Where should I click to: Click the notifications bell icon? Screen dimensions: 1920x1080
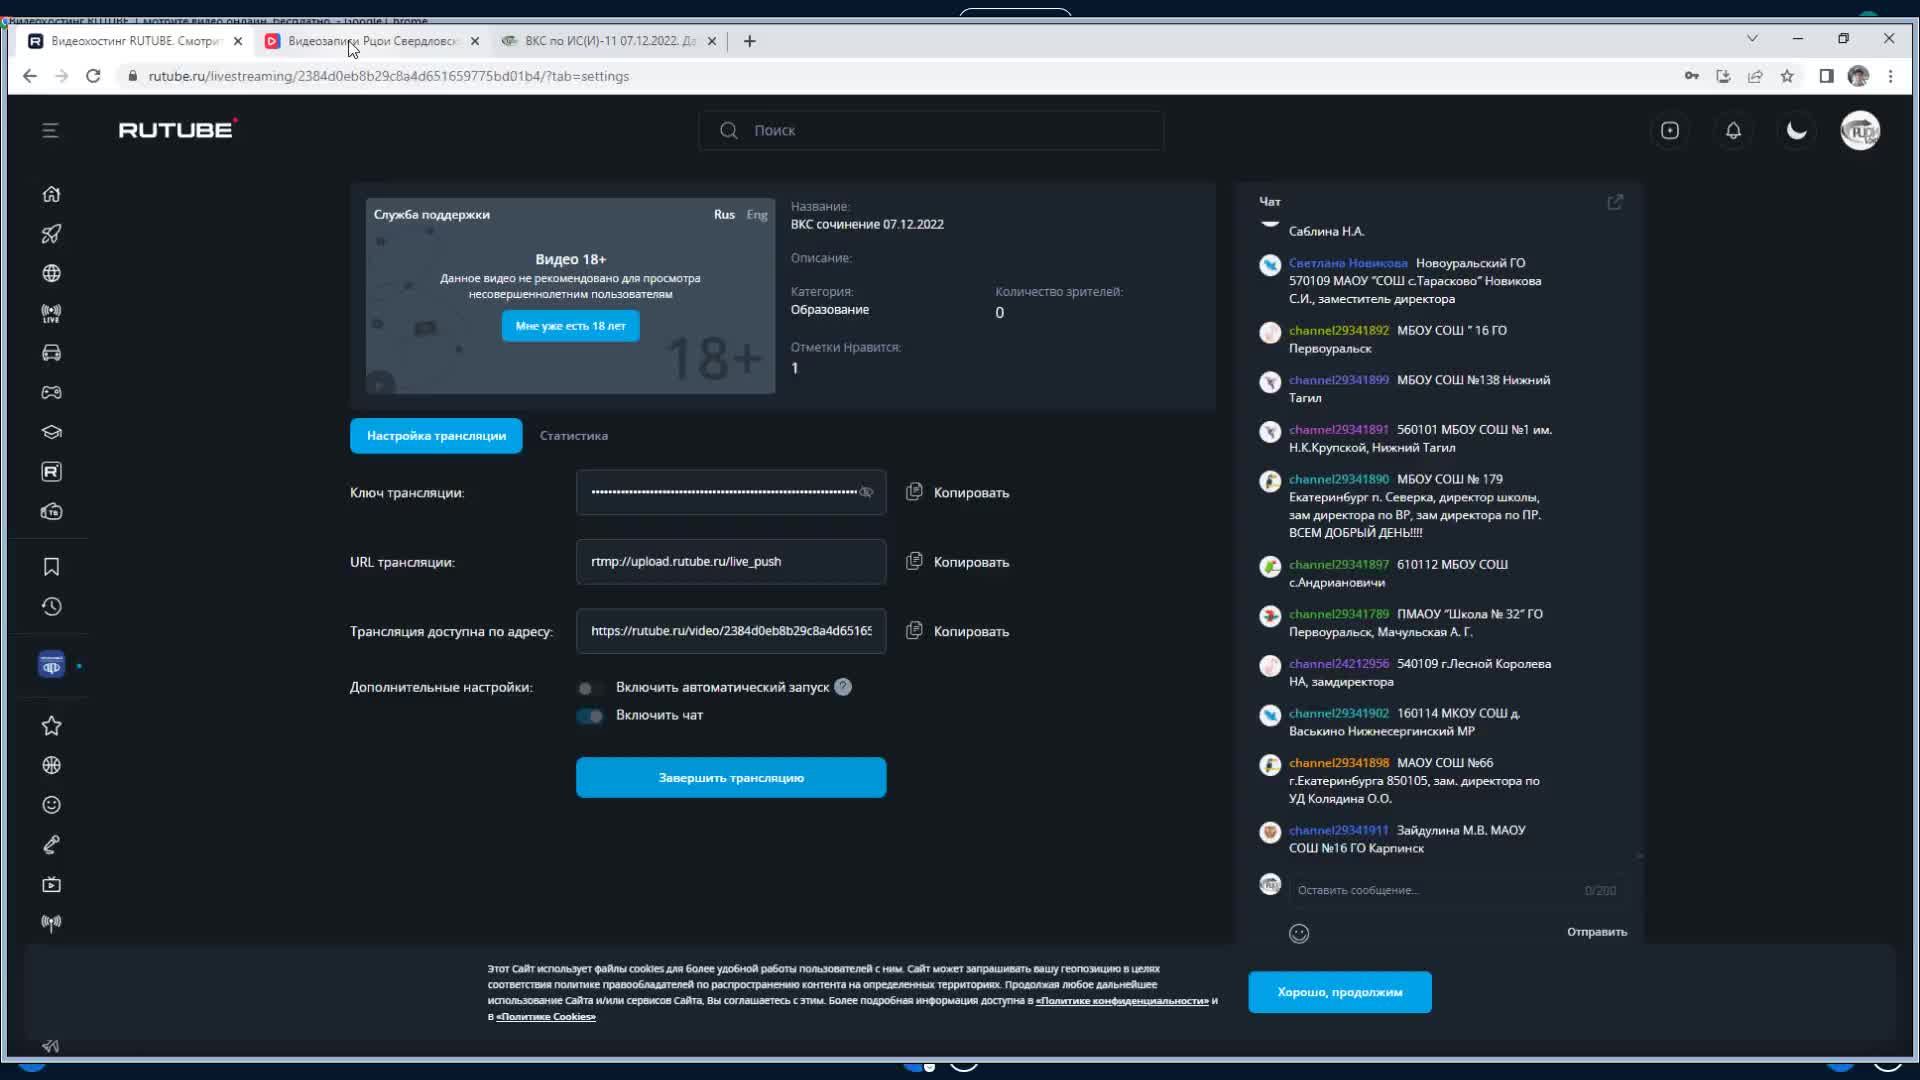point(1733,131)
